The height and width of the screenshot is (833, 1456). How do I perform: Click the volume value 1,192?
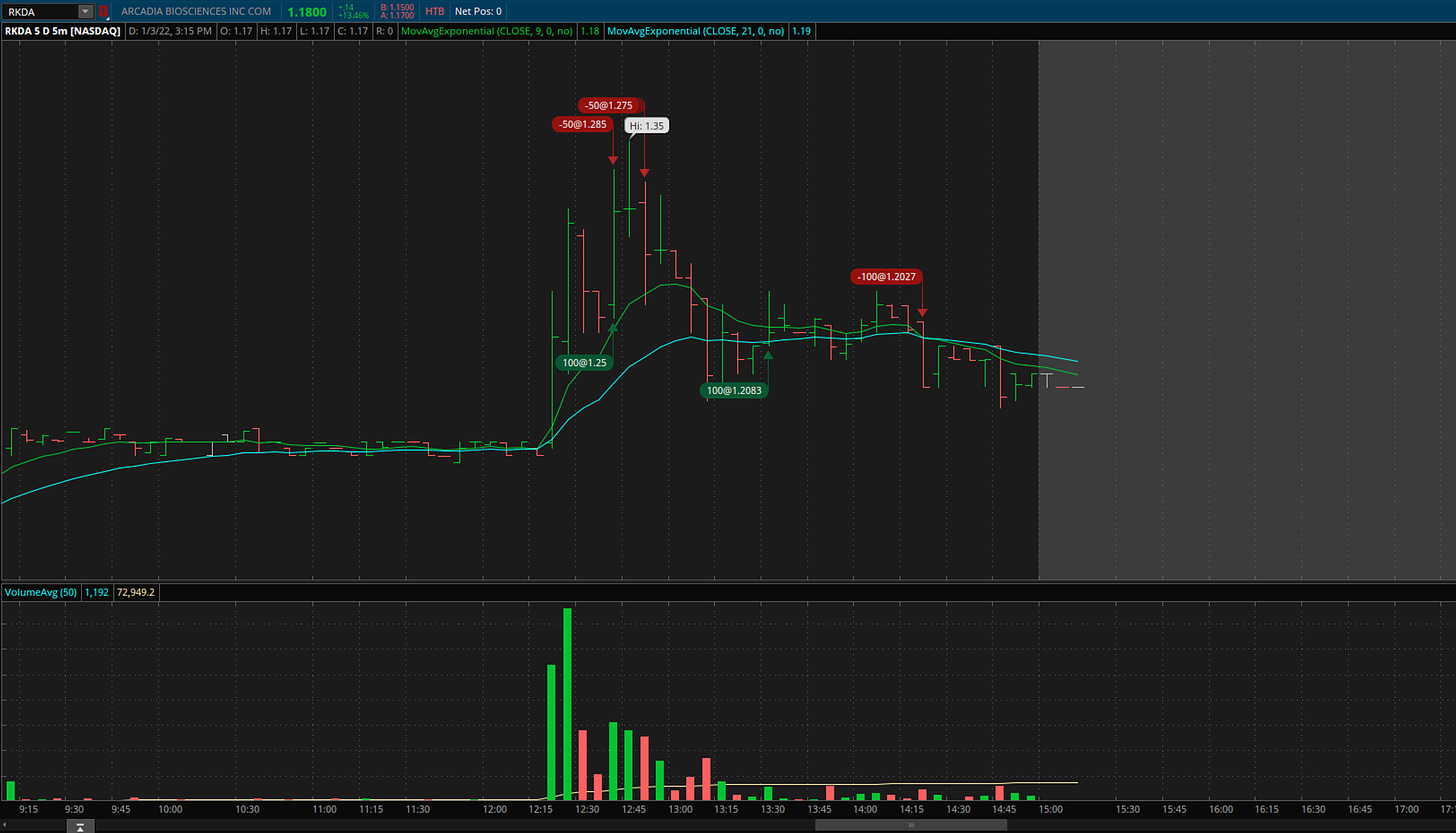point(96,592)
